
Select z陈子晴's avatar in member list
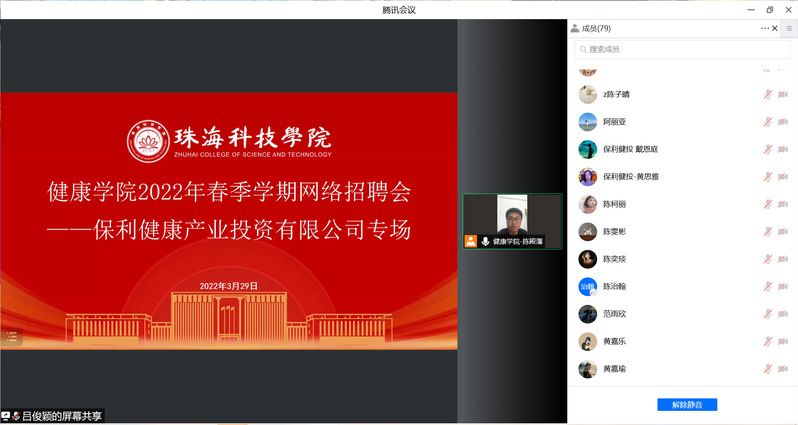[588, 94]
